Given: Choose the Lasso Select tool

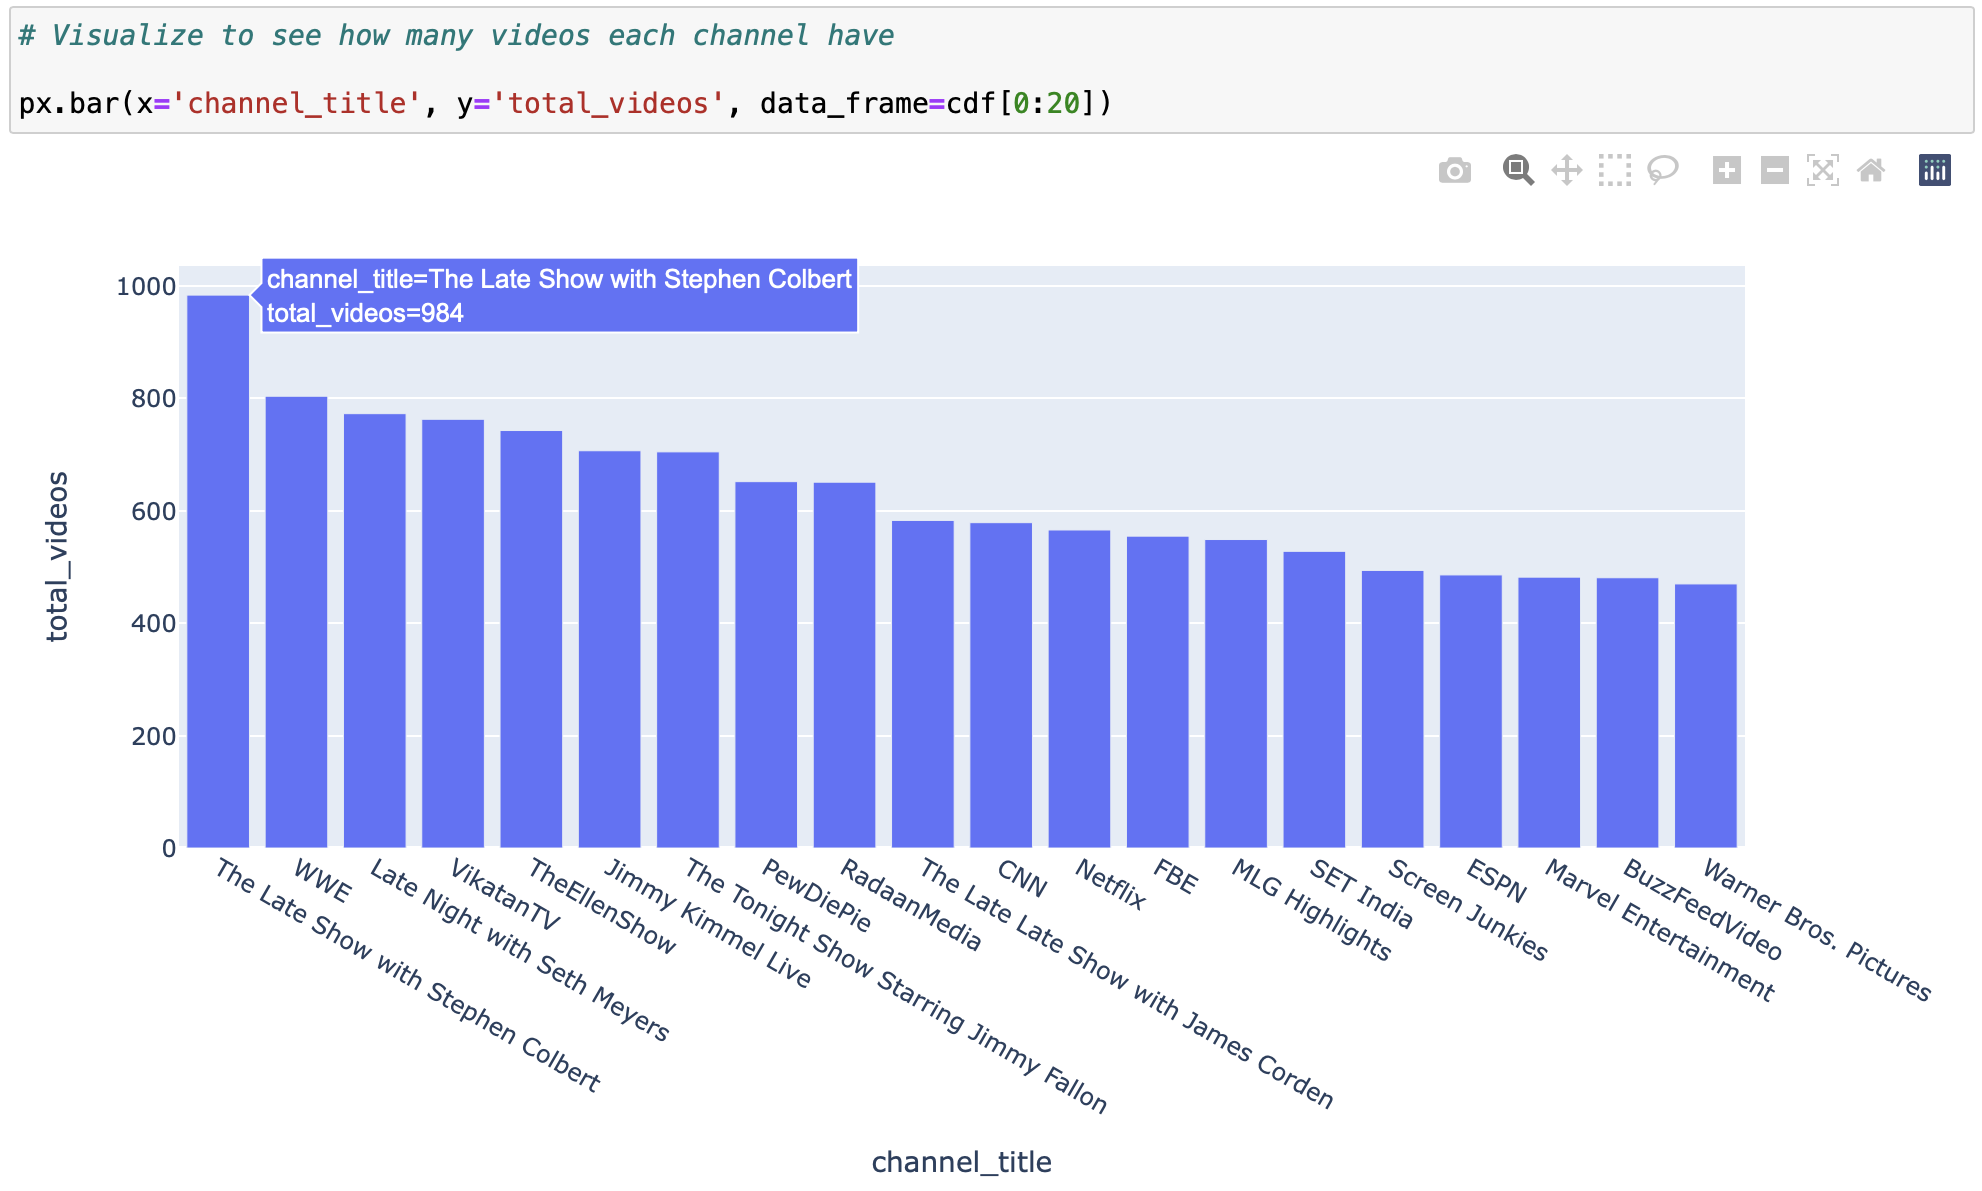Looking at the screenshot, I should coord(1662,170).
